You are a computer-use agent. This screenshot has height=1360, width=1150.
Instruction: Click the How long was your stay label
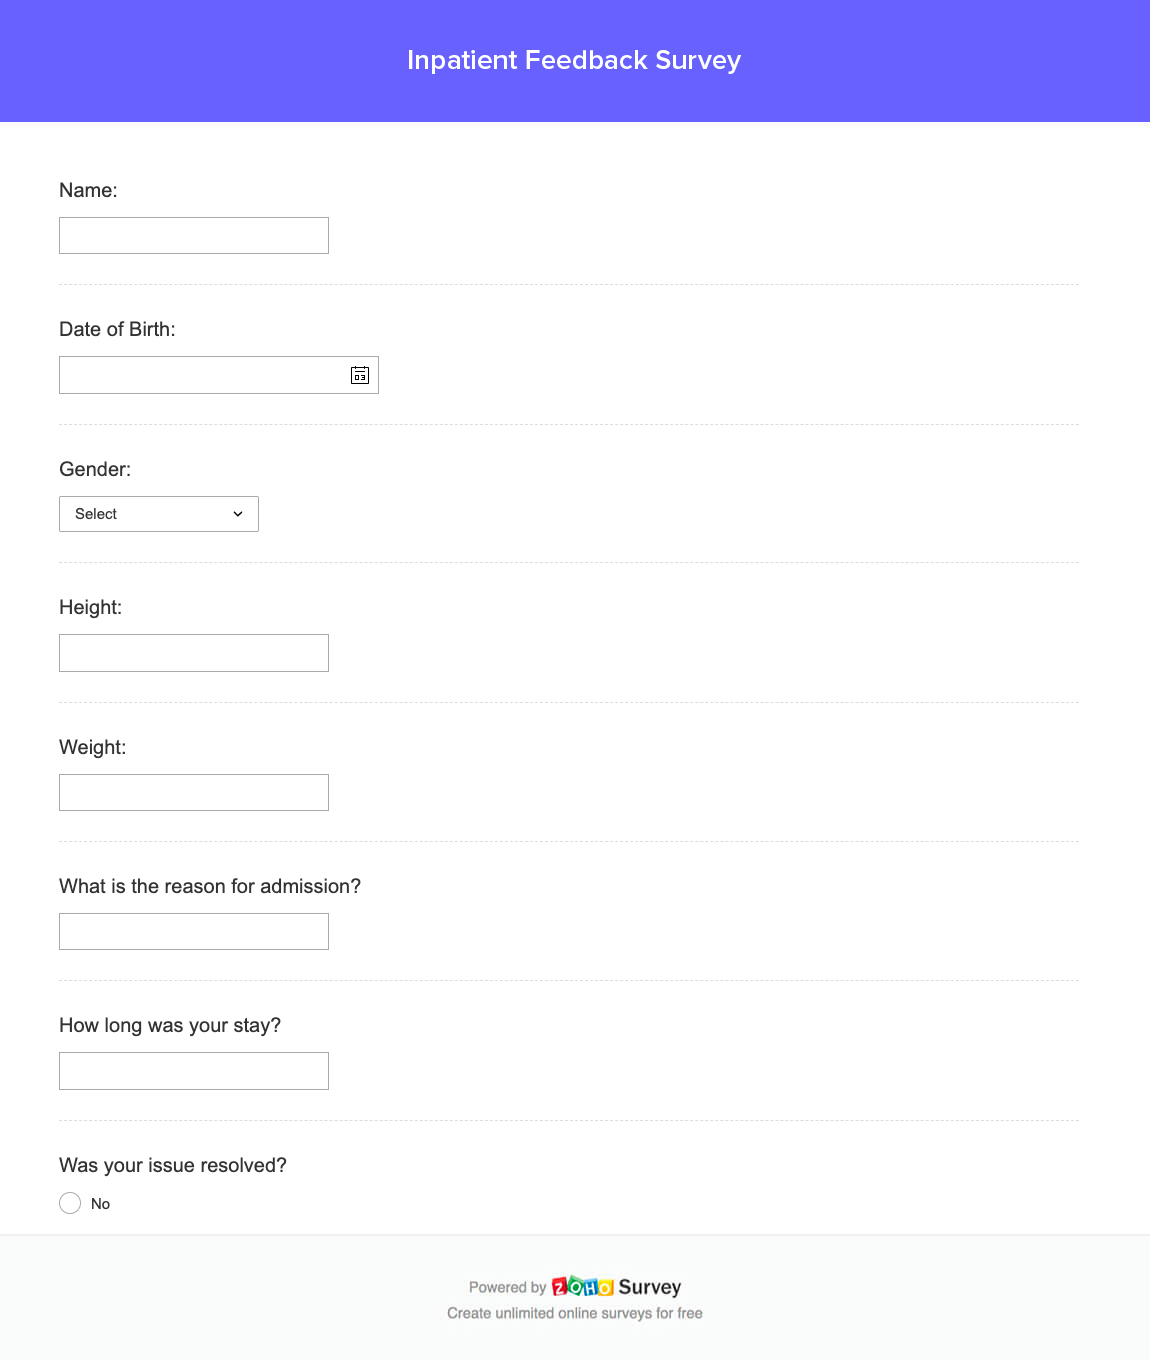(x=169, y=1025)
